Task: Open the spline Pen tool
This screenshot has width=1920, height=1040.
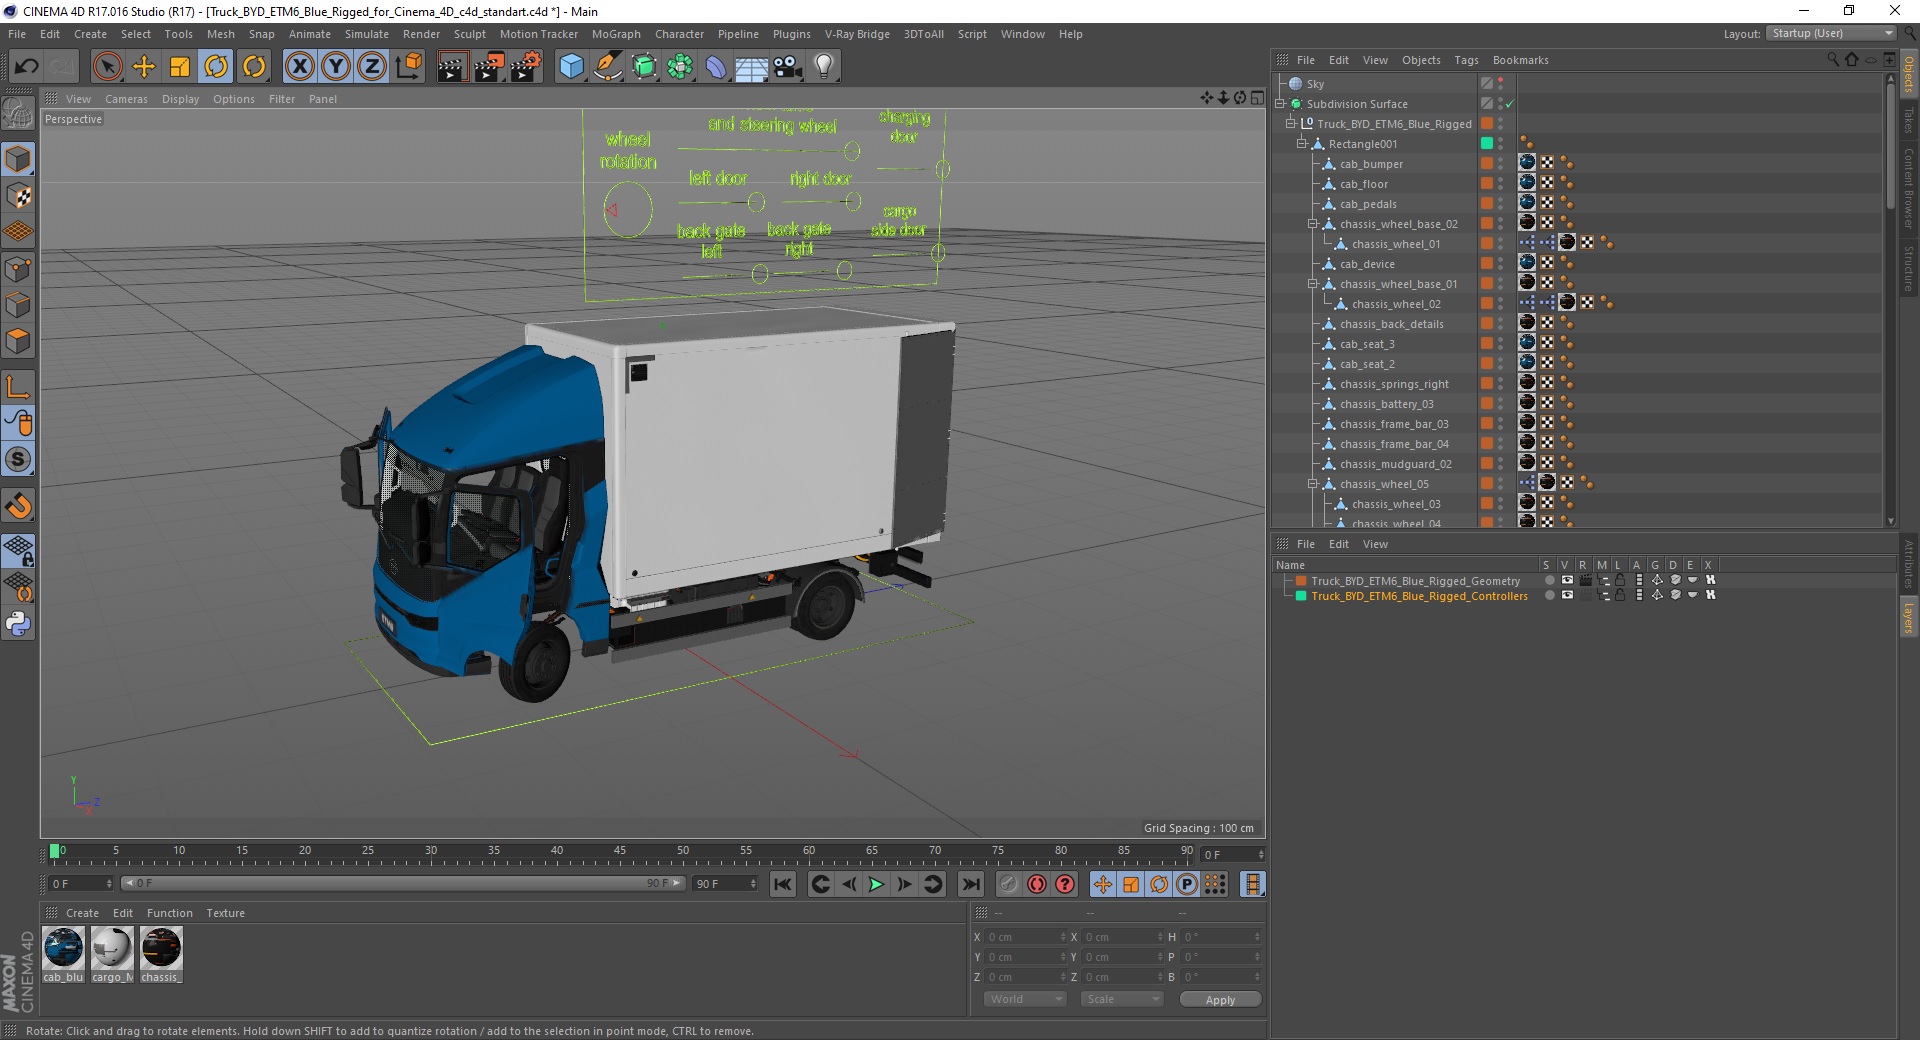Action: coord(608,67)
